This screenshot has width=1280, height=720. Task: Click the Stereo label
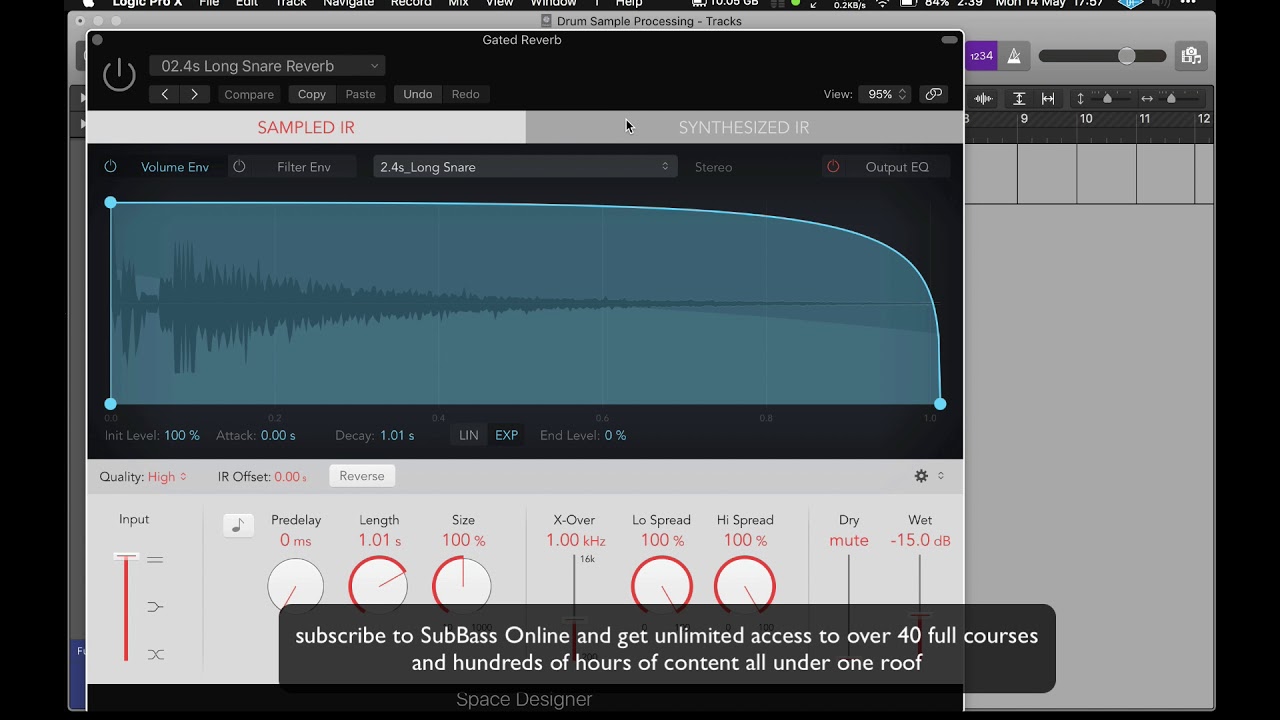click(x=714, y=167)
